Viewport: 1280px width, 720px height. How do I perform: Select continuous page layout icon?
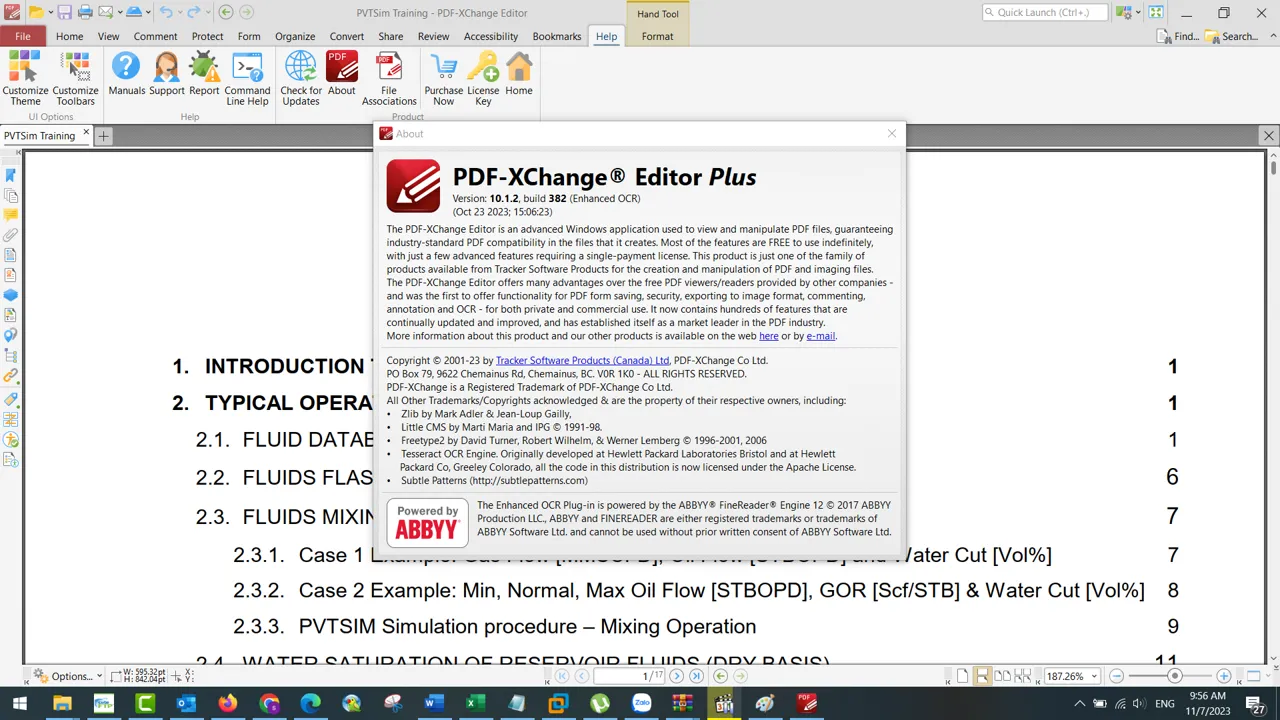(982, 676)
